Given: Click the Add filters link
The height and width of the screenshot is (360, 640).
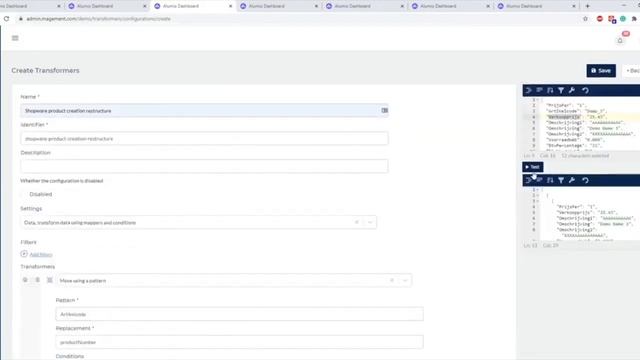Looking at the screenshot, I should pos(41,254).
